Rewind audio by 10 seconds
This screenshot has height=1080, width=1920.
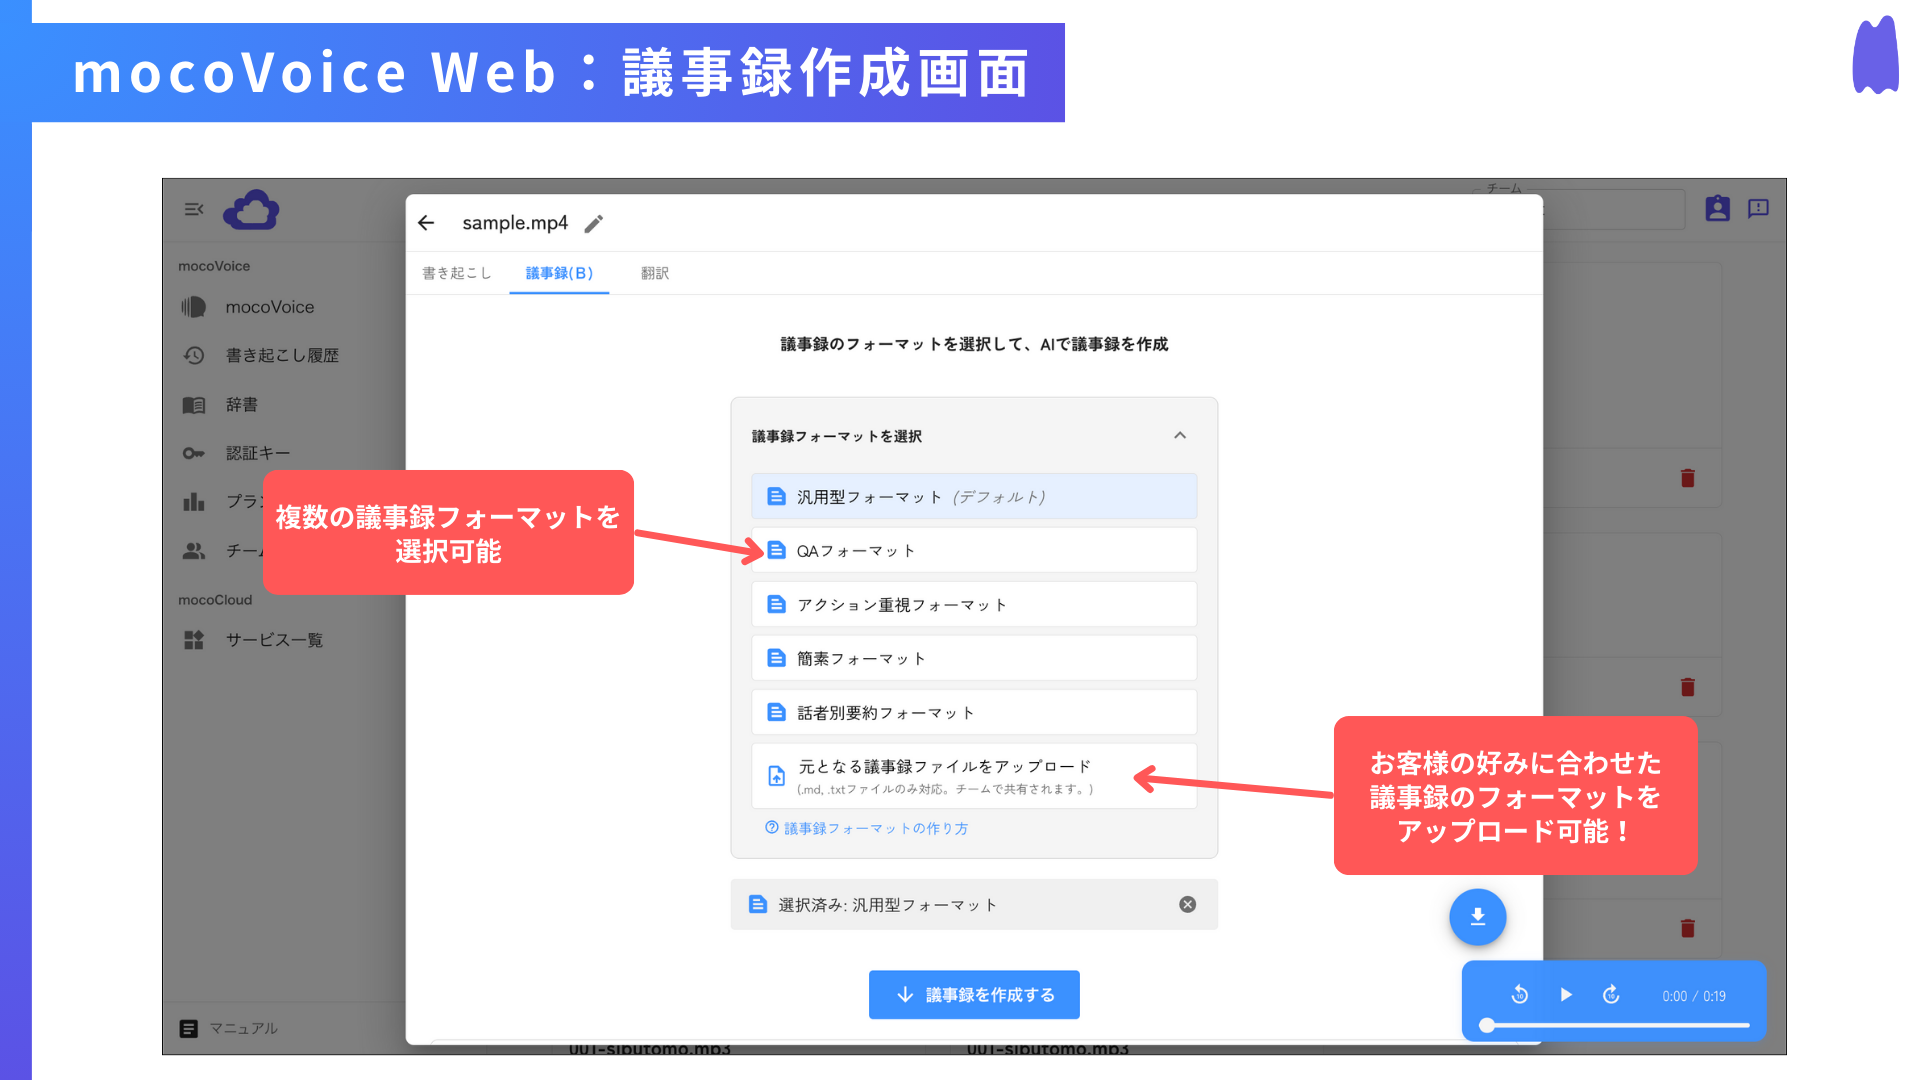pos(1520,995)
